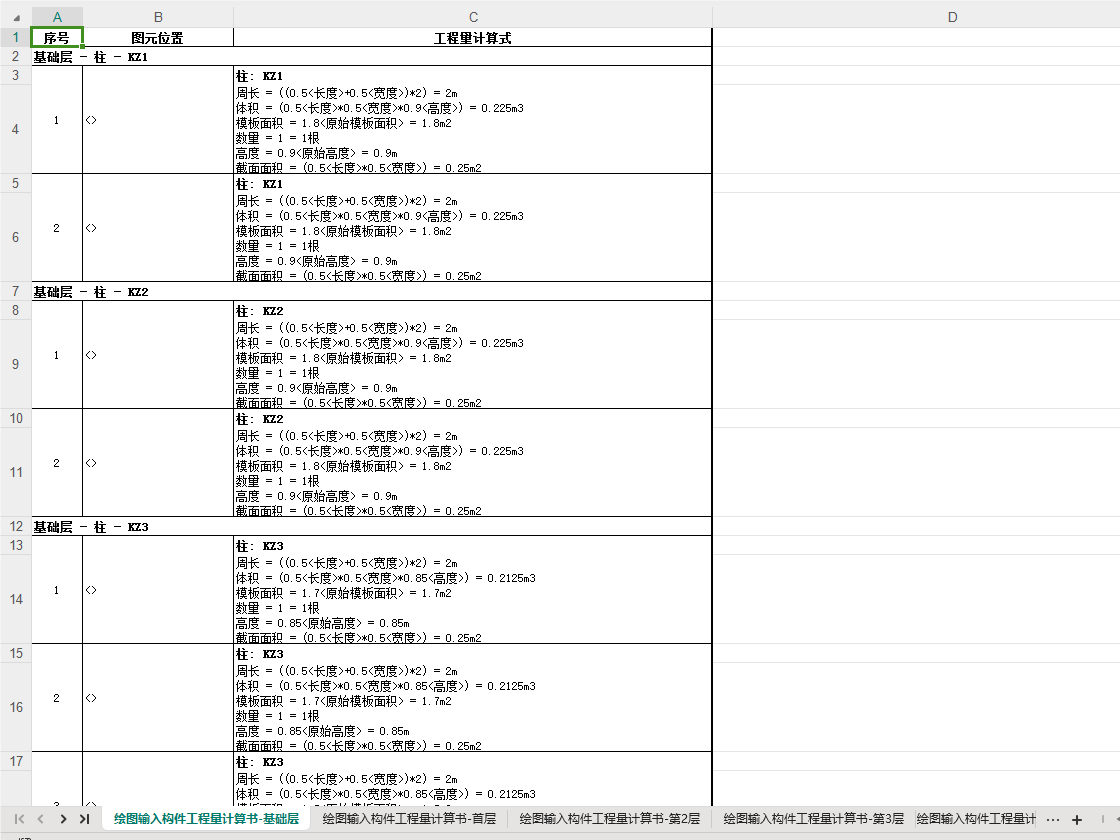Click sequence number 2 under the KZ3 group

(57, 698)
